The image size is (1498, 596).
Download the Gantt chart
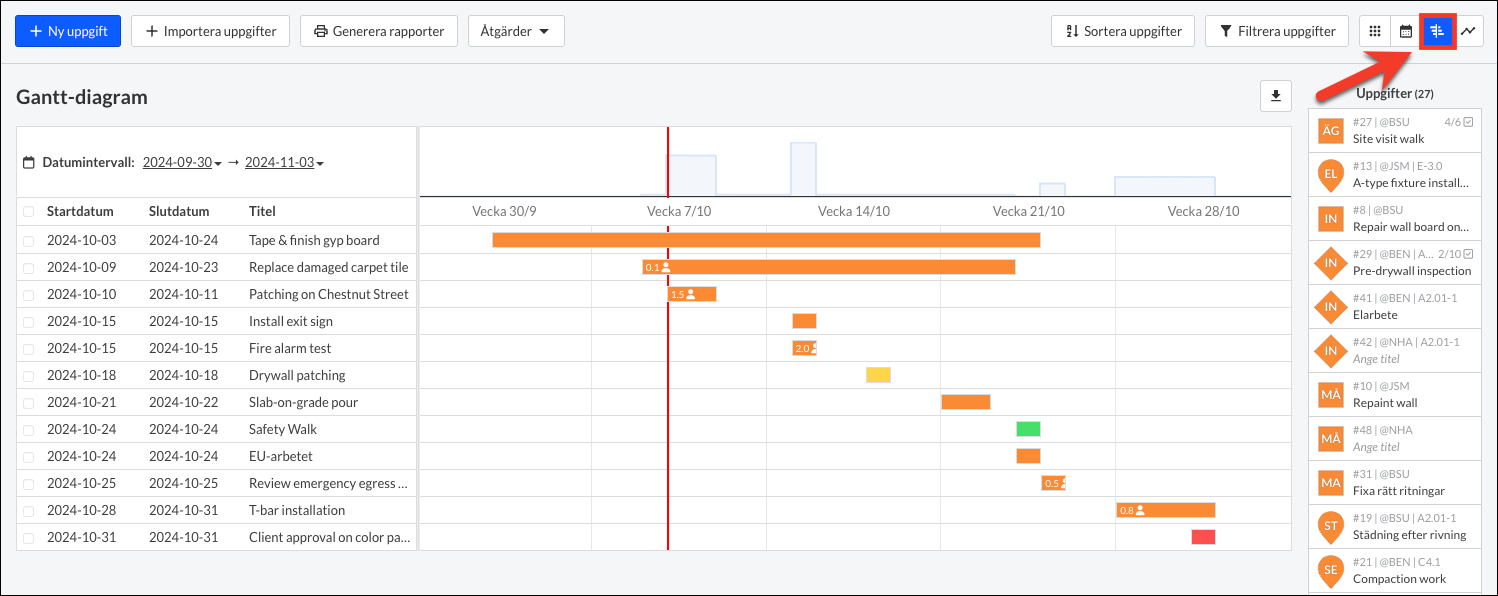1275,94
